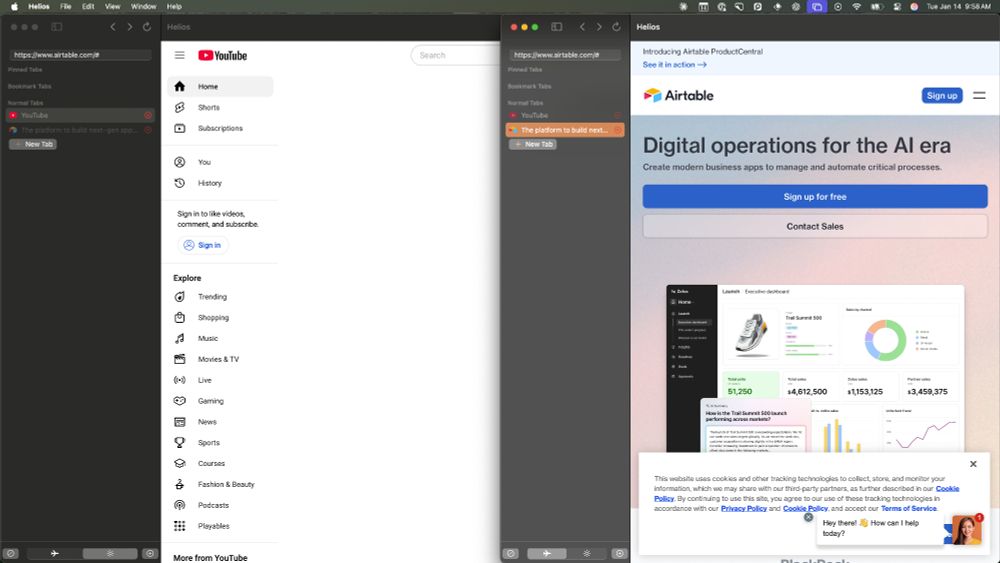Open Terms of Service link

click(x=909, y=509)
